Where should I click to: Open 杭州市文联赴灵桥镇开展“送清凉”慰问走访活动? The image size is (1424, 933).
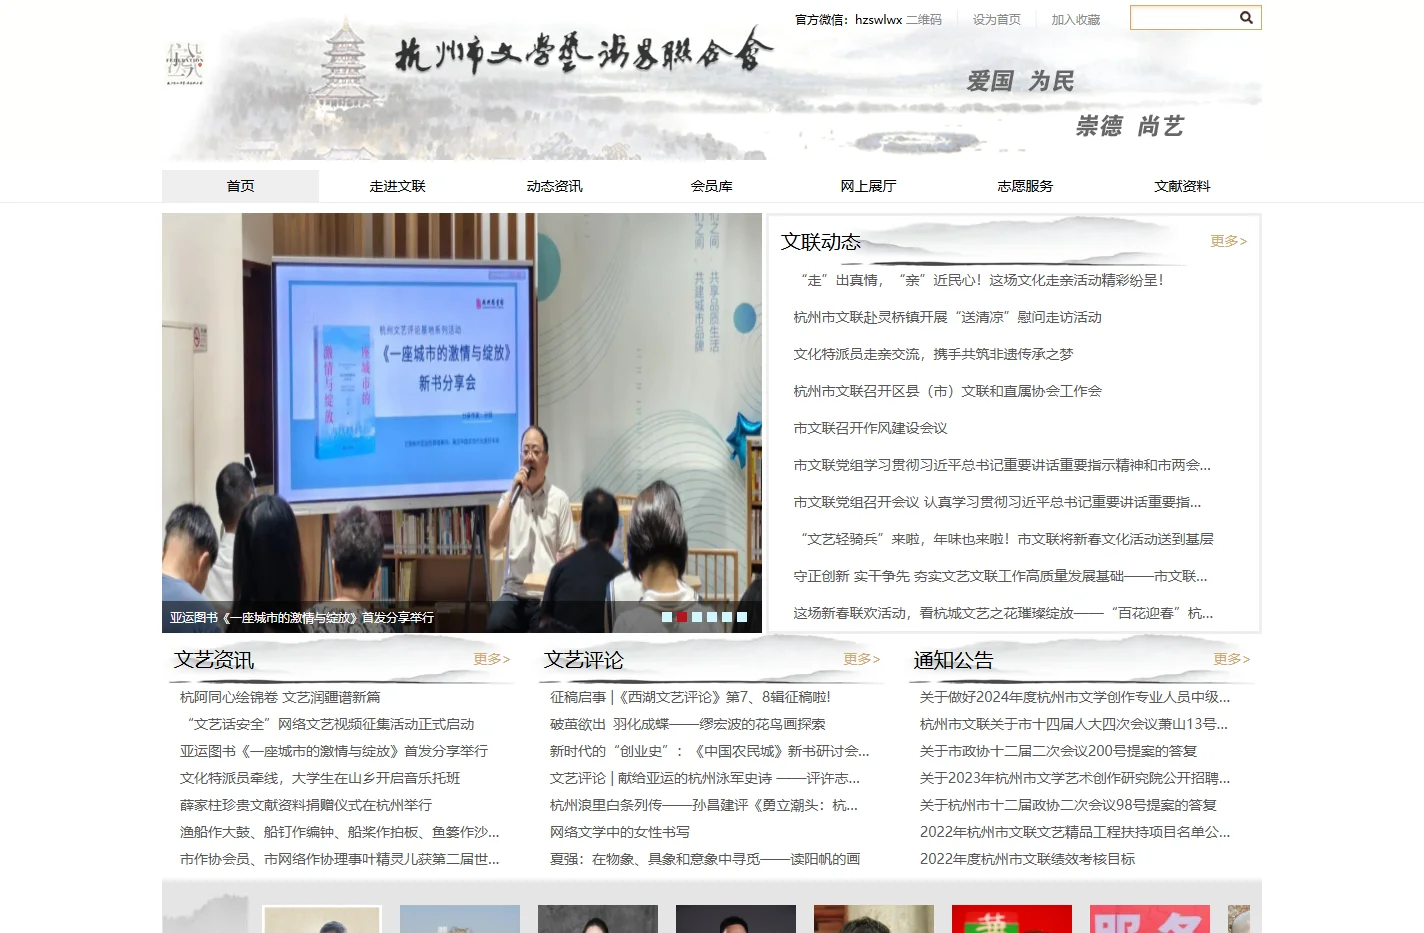[x=947, y=317]
